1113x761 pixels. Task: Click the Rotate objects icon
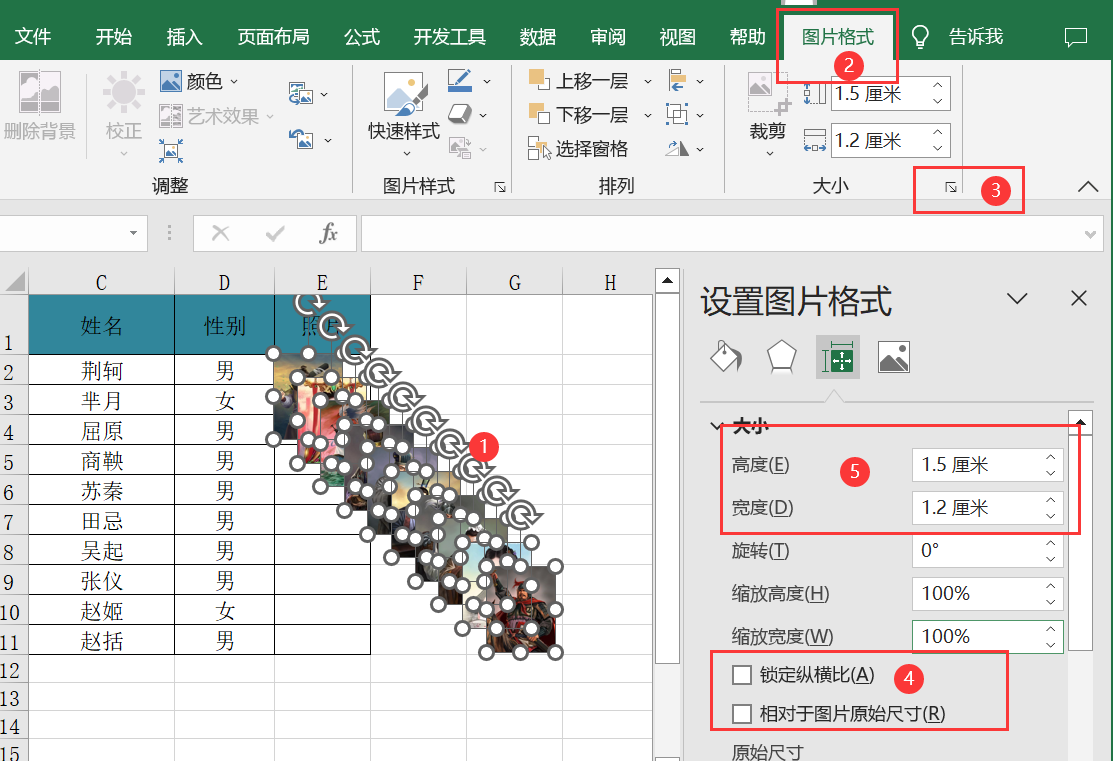coord(677,148)
